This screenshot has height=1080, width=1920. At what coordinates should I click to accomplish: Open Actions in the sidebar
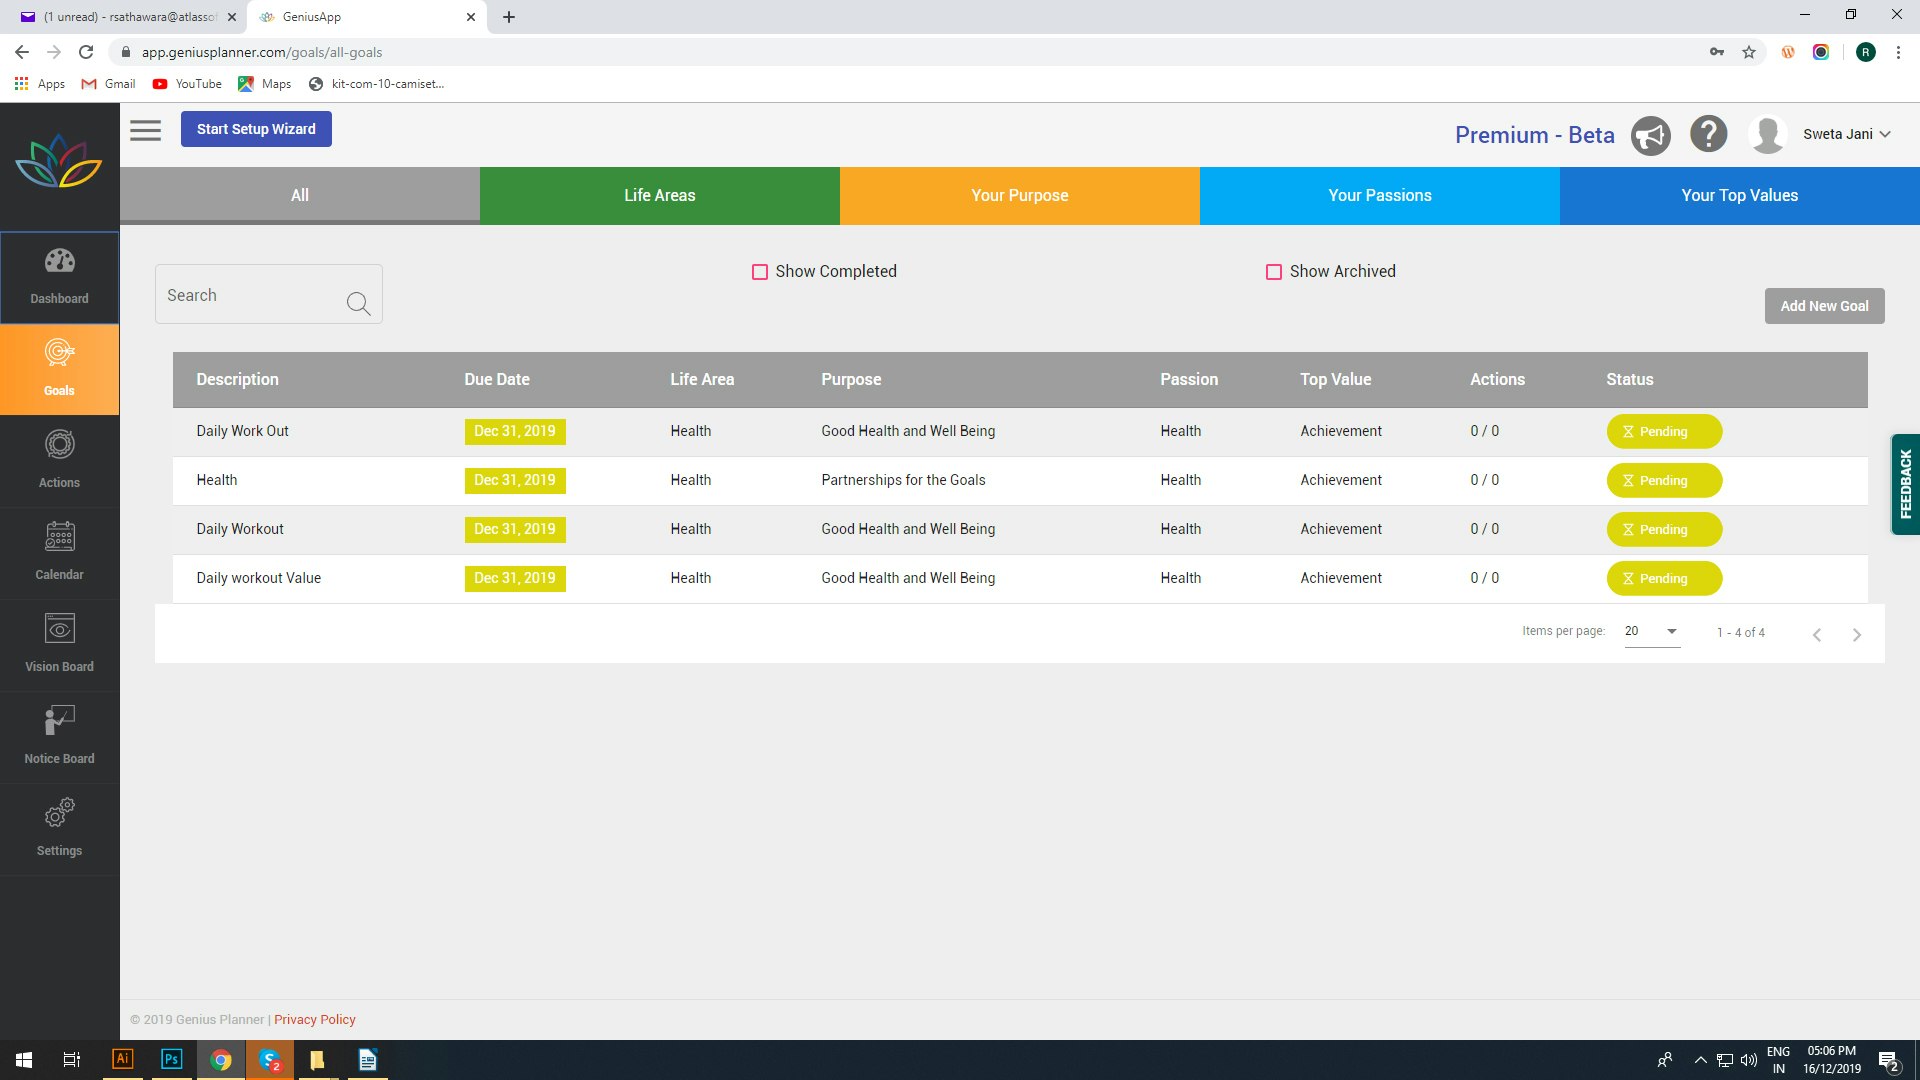tap(59, 459)
